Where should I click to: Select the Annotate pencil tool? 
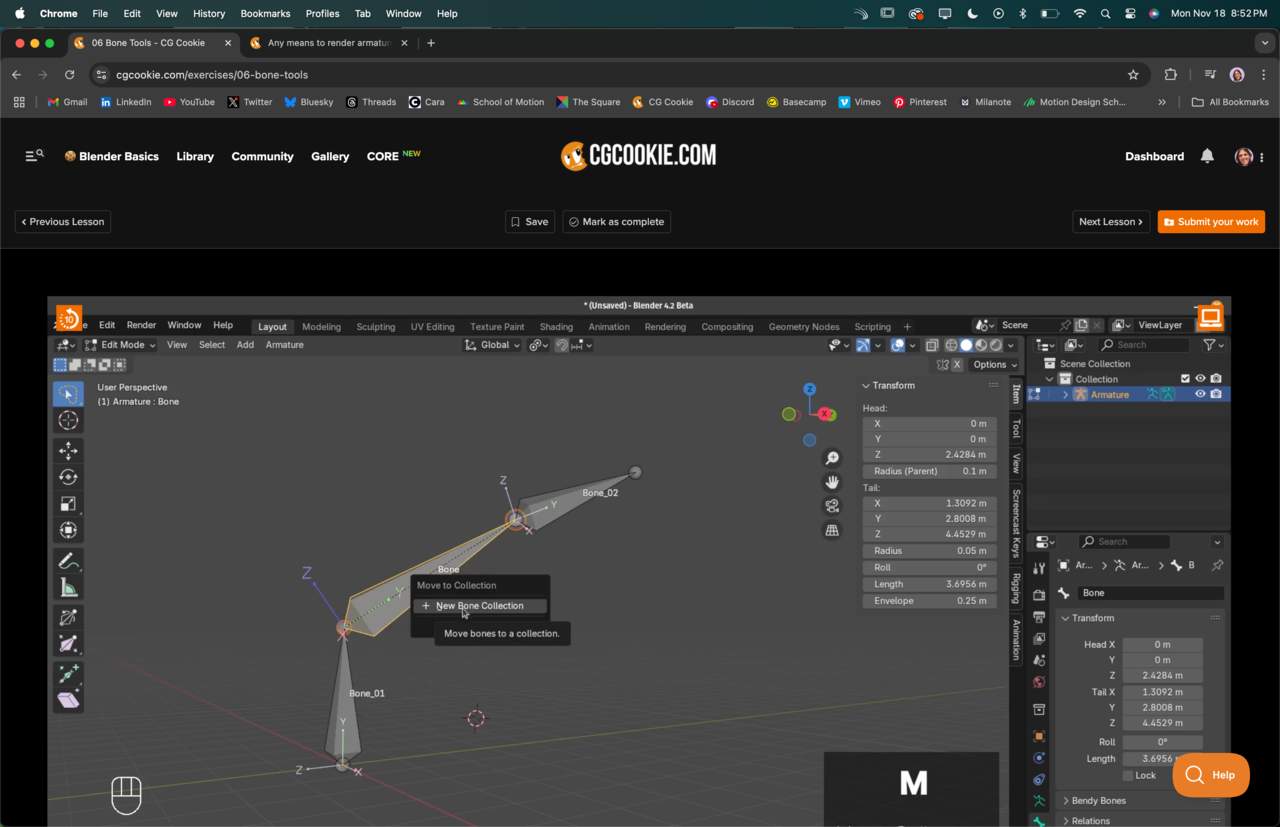(x=68, y=561)
